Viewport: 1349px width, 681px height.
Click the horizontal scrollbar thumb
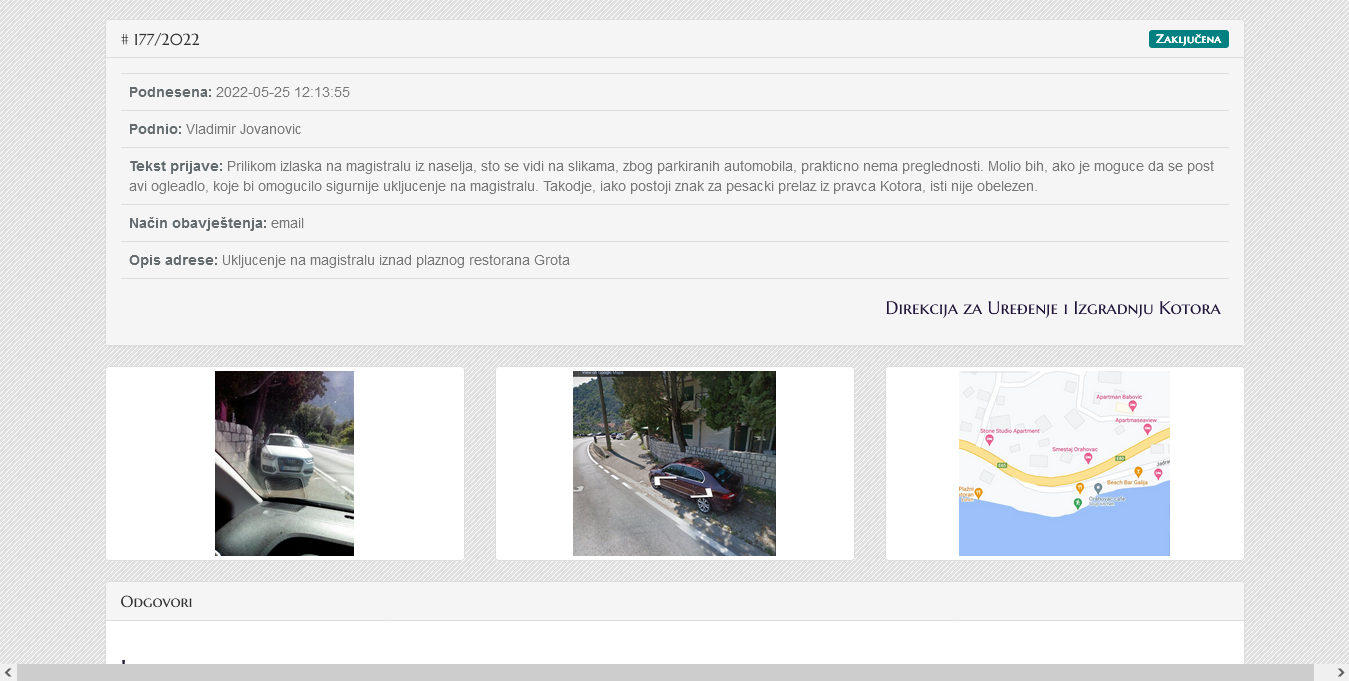click(665, 672)
